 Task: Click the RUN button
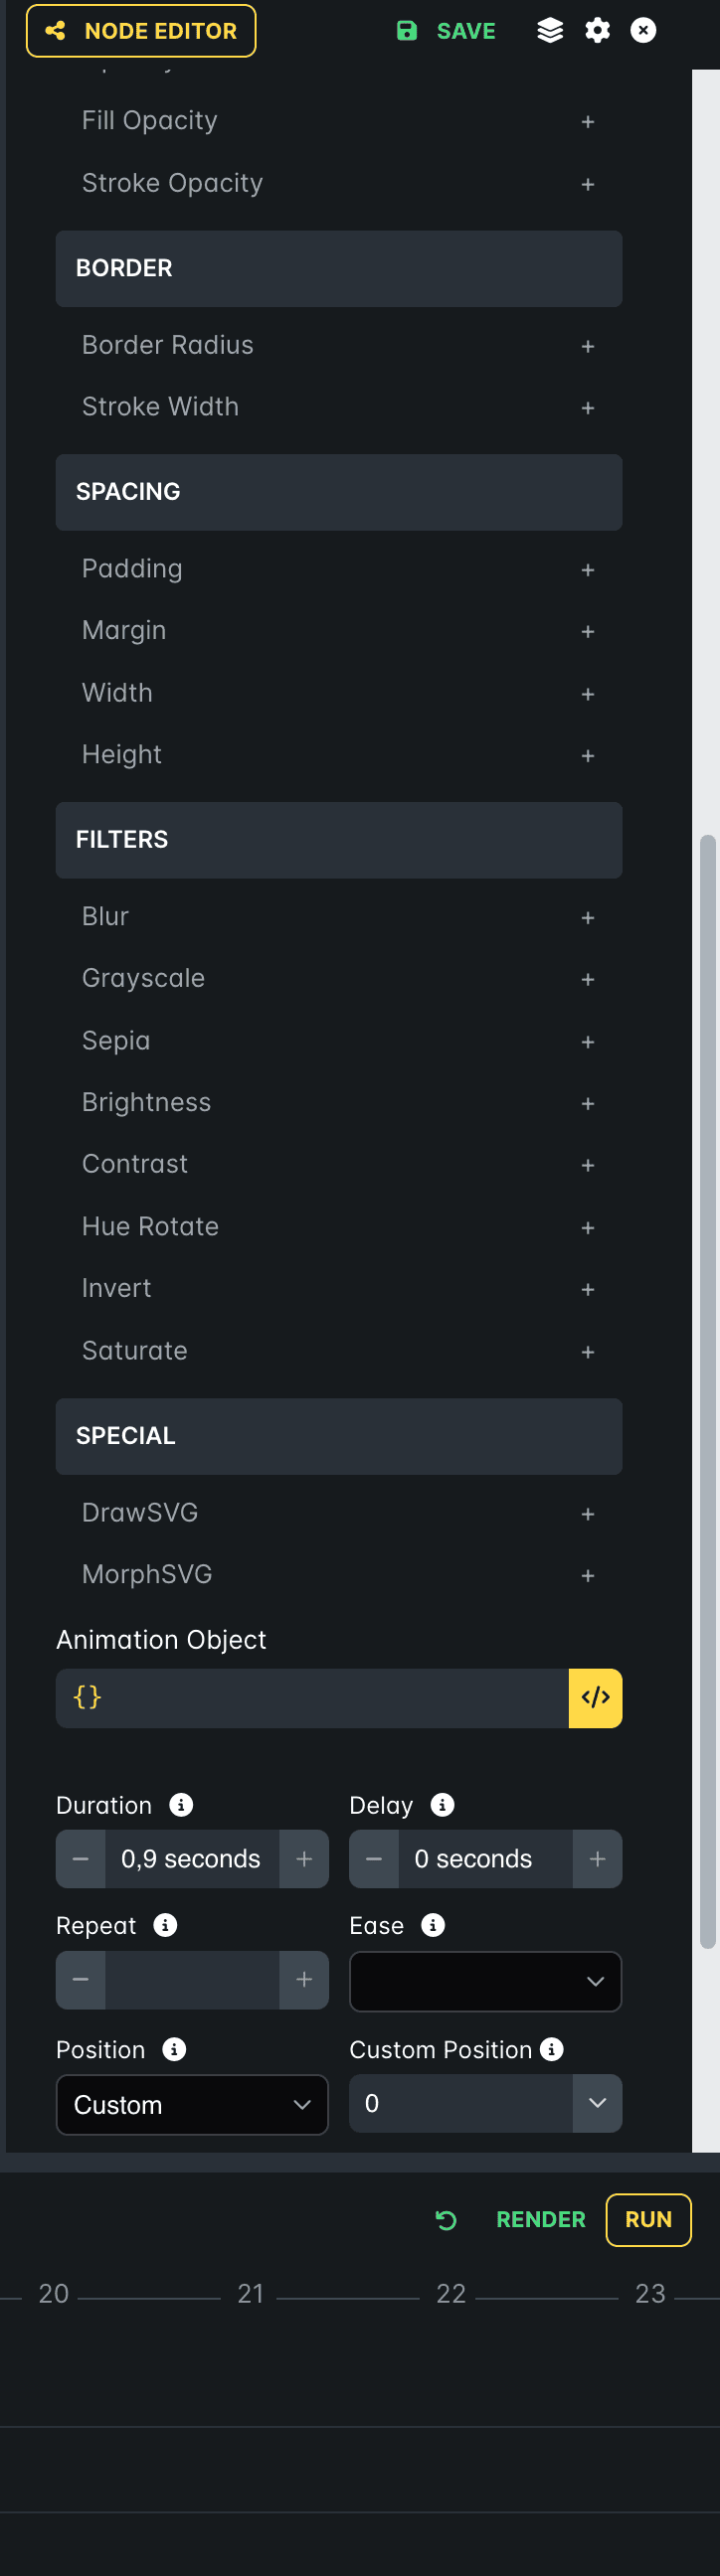pyautogui.click(x=648, y=2220)
